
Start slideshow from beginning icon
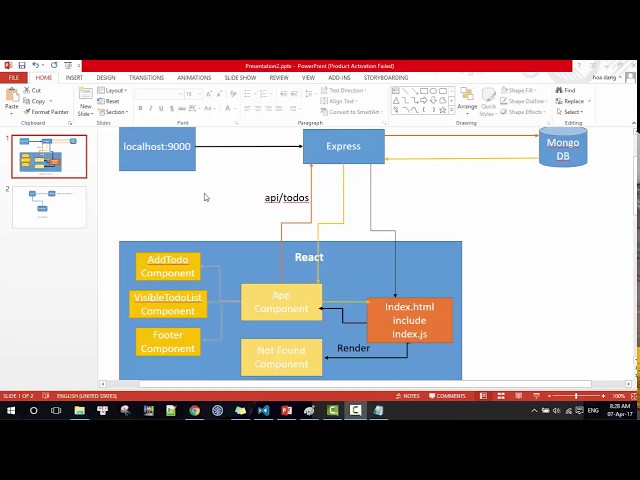[x=68, y=65]
